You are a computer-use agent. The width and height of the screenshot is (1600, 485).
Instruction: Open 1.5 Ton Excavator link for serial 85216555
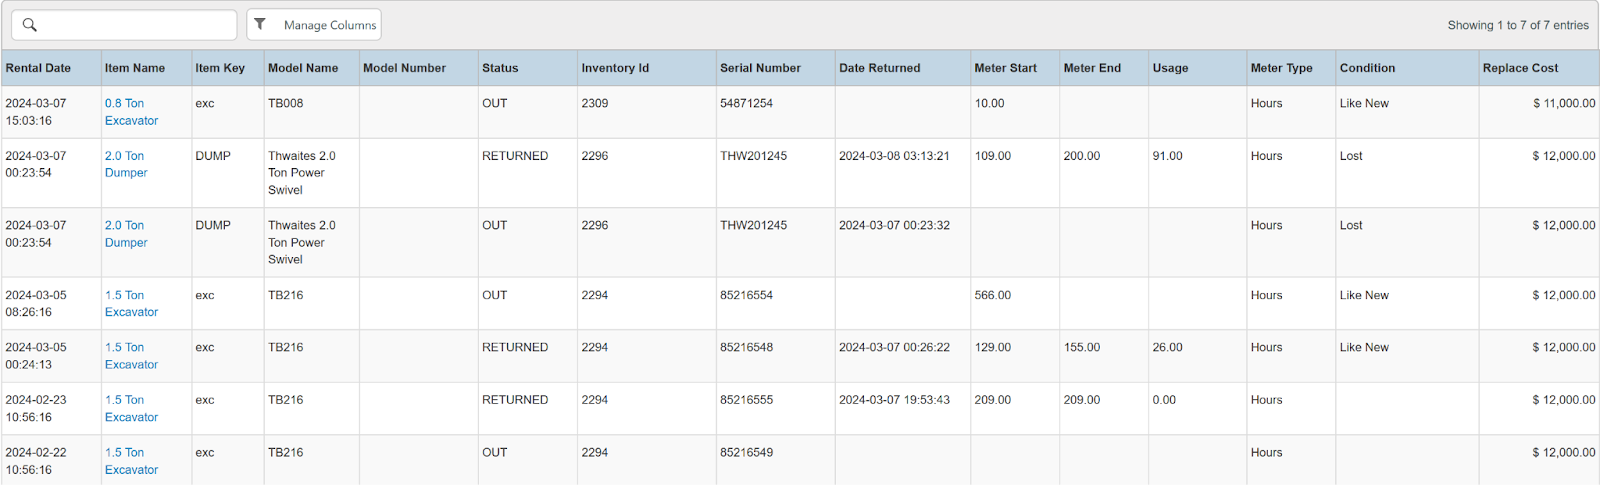tap(131, 408)
